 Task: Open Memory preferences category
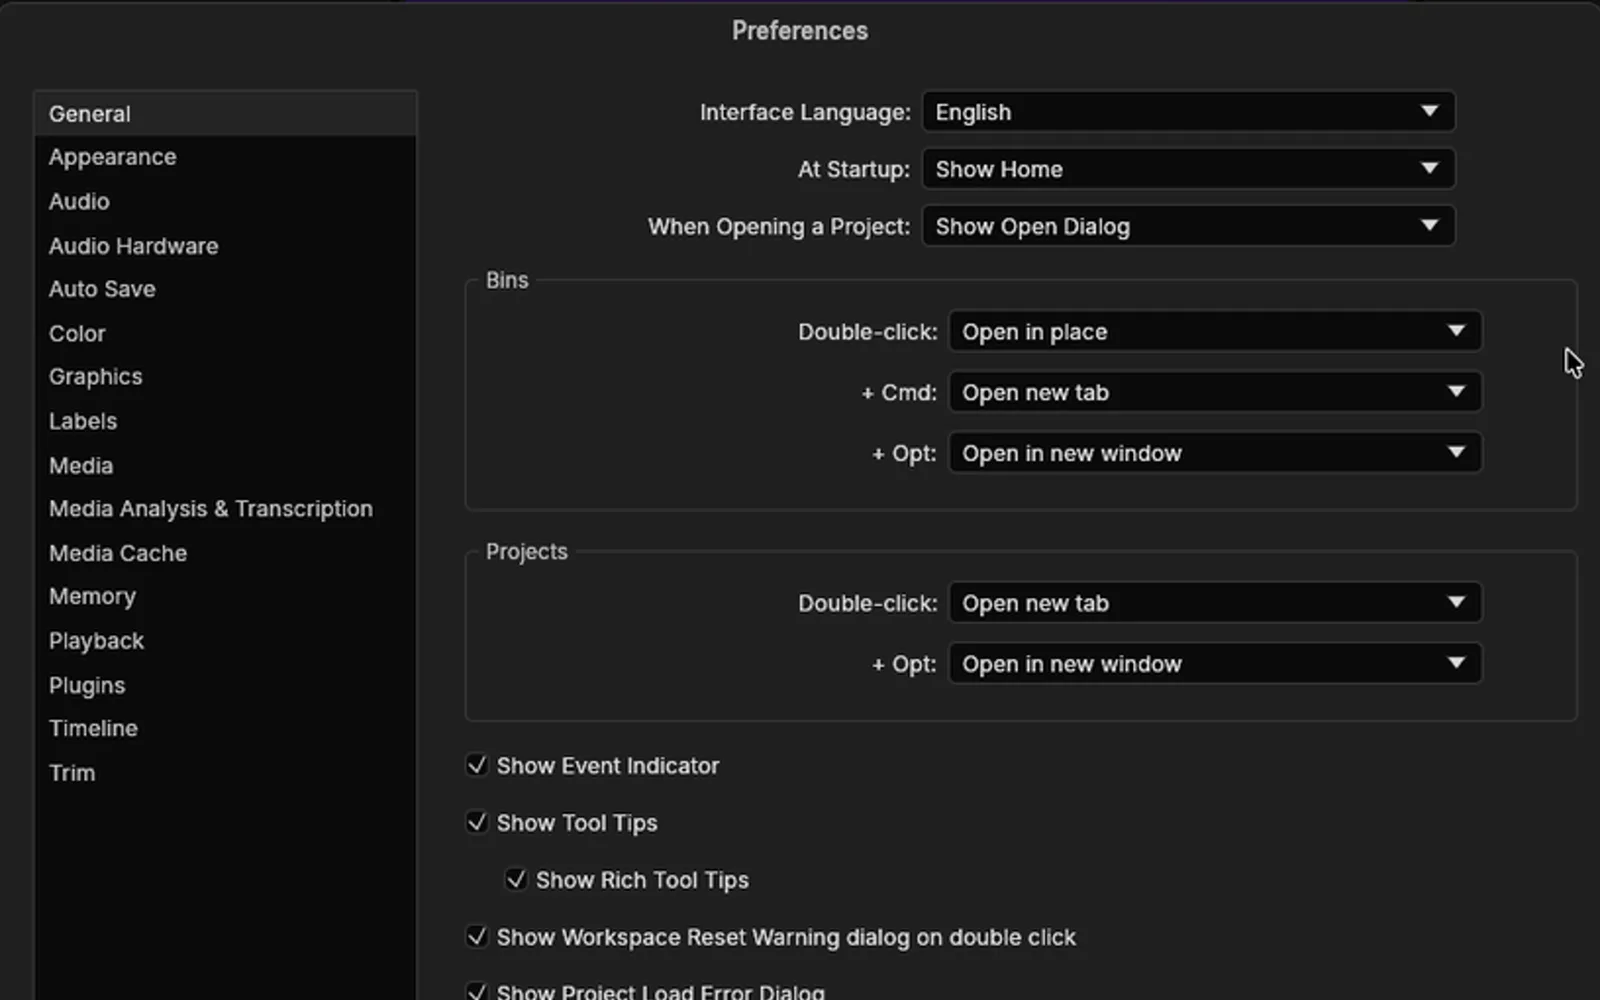point(225,597)
